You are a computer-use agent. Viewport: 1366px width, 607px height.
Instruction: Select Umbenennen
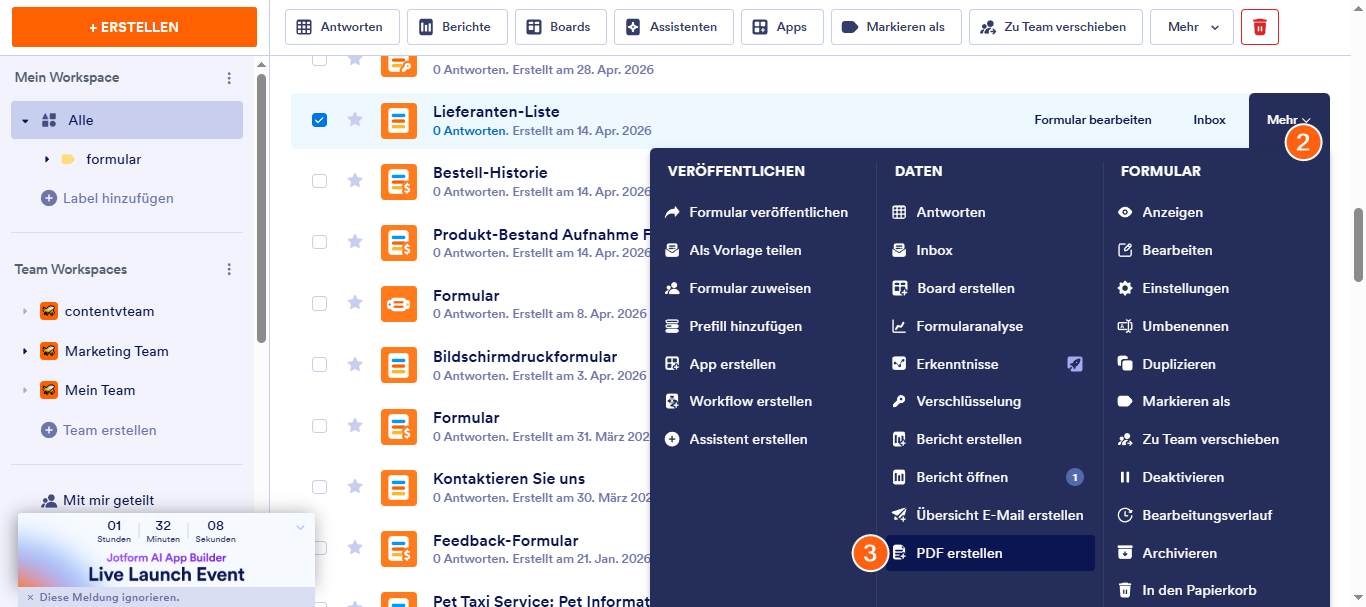[1174, 326]
